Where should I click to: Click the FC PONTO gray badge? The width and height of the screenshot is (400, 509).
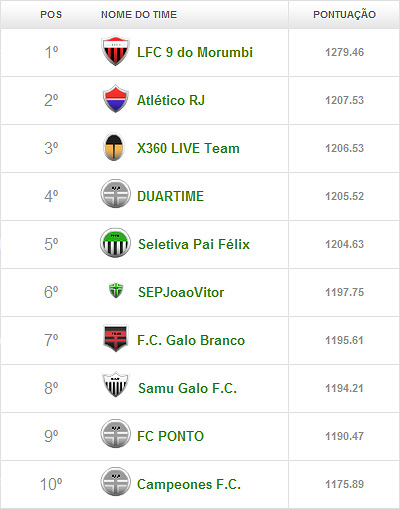point(115,434)
